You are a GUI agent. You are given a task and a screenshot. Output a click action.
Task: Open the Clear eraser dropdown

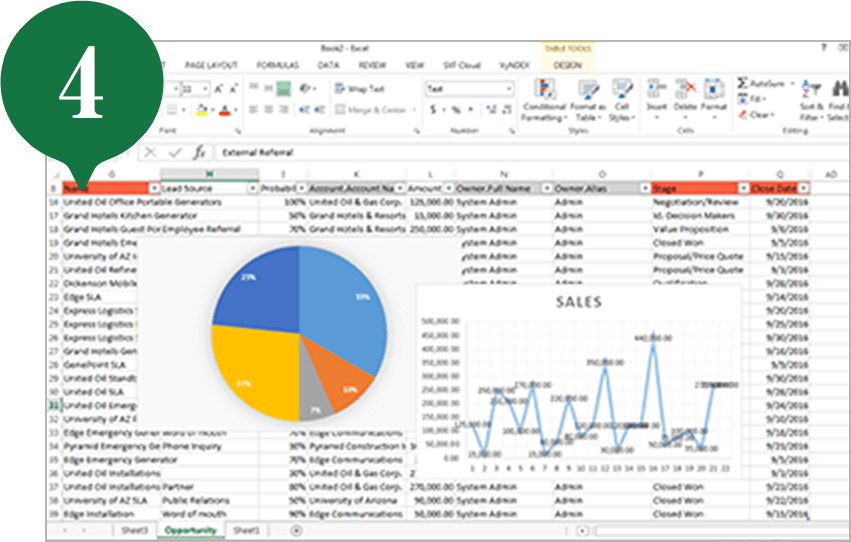(x=755, y=115)
